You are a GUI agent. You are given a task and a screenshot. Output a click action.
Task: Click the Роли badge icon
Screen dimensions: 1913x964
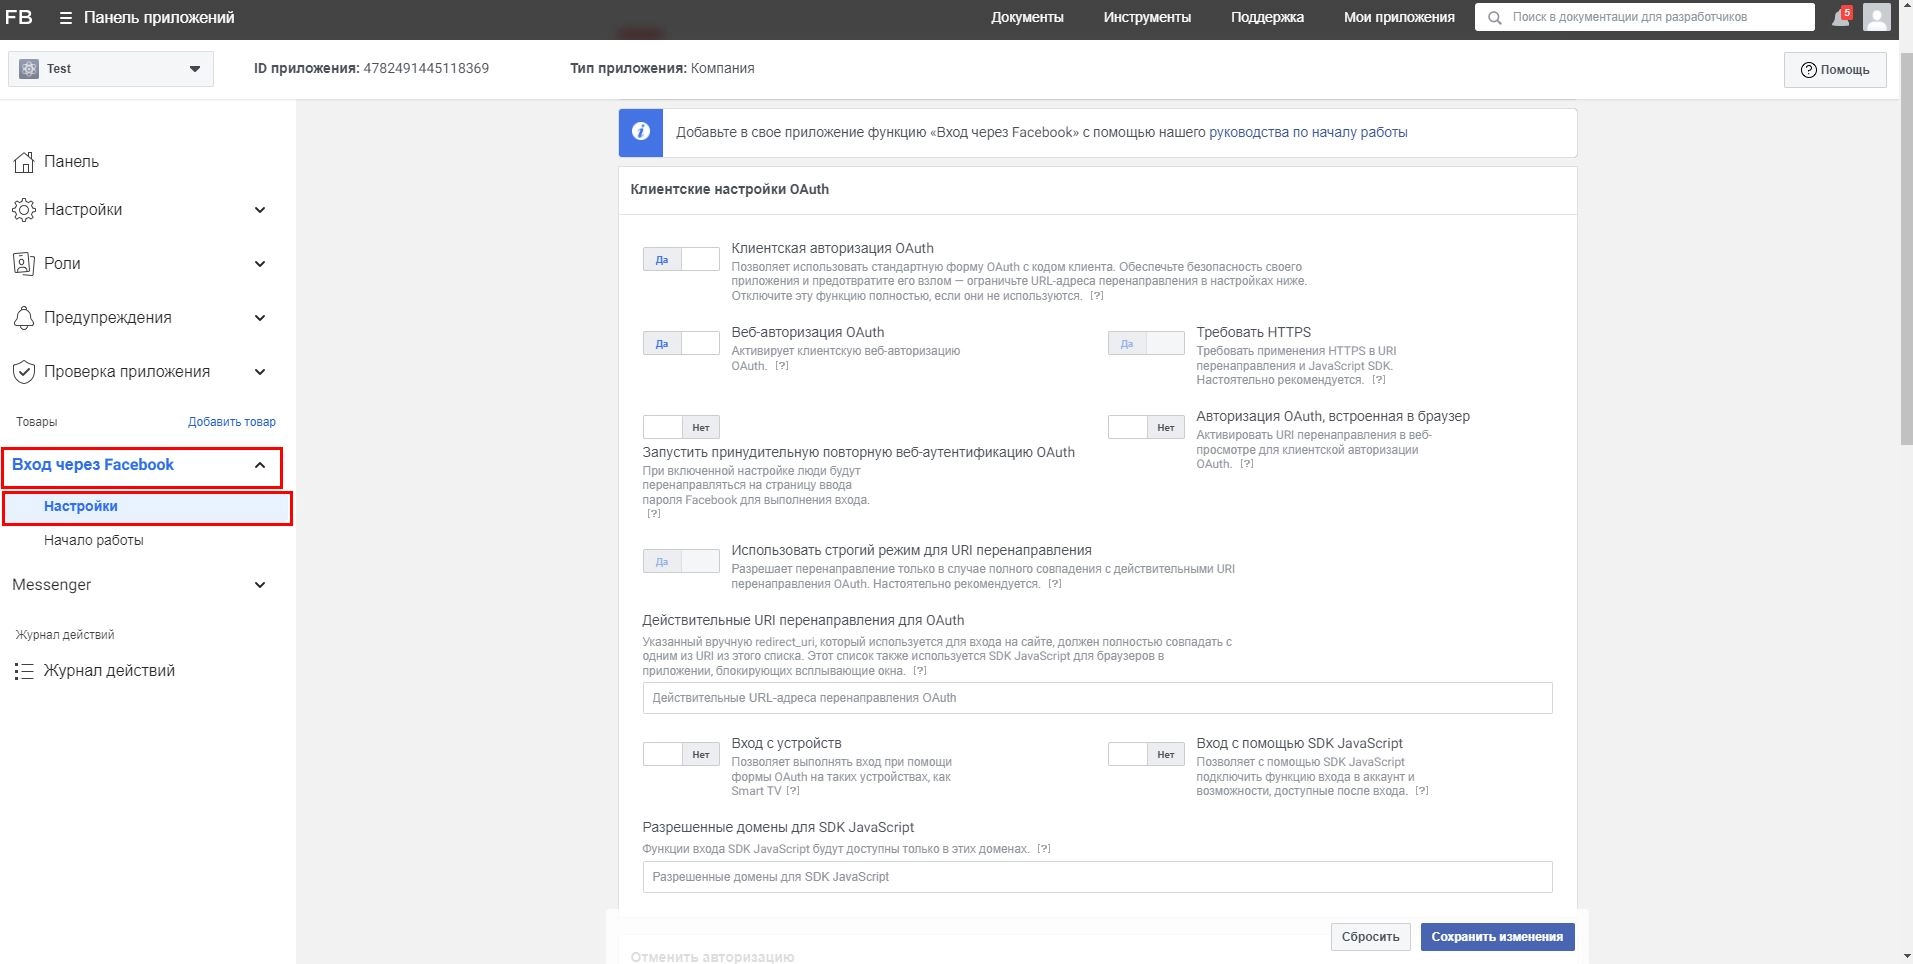tap(24, 264)
